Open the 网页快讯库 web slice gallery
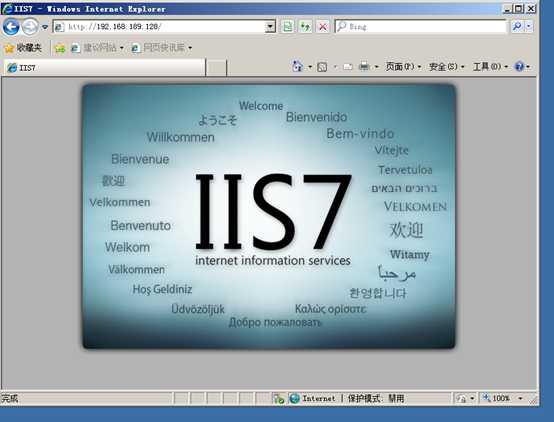Viewport: 554px width, 422px height. [x=161, y=48]
